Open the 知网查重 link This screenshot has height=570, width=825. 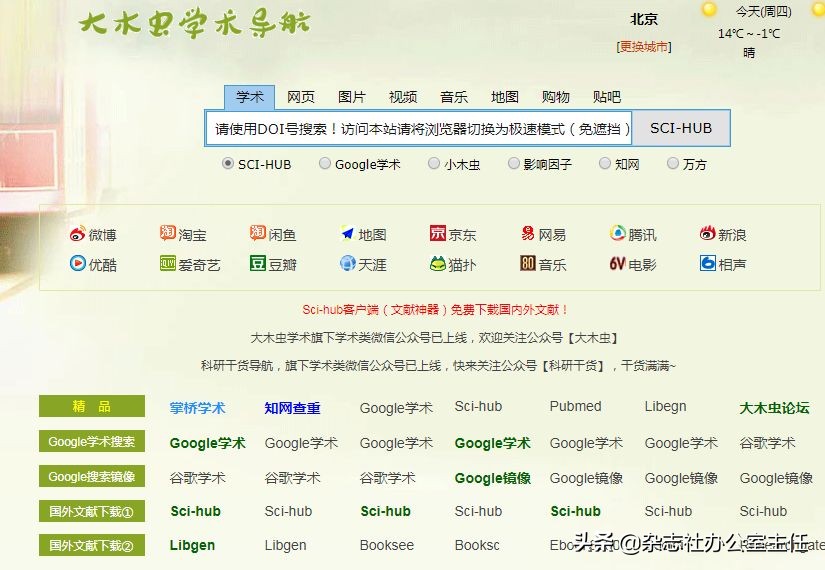[x=292, y=408]
